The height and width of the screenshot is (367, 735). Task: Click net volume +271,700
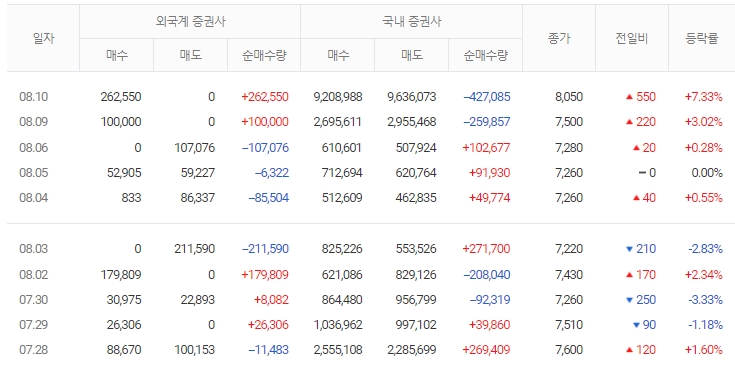(x=486, y=249)
